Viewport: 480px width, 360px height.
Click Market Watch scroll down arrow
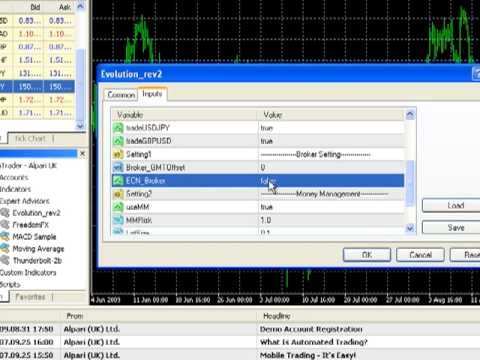click(x=80, y=126)
